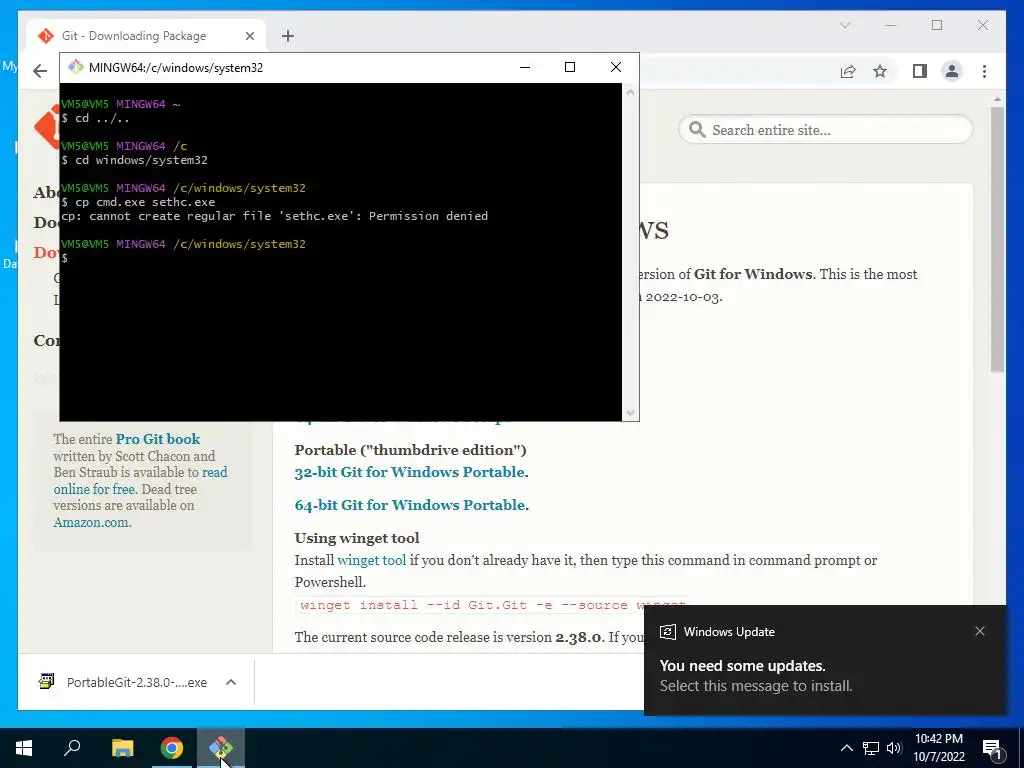Open File Explorer from taskbar
Screen dimensions: 1024x768
click(122, 748)
